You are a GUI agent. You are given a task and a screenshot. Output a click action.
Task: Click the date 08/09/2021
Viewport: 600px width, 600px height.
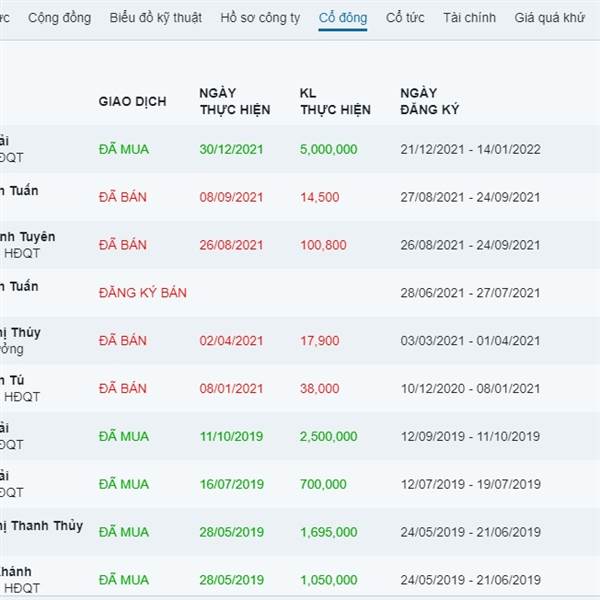(232, 197)
